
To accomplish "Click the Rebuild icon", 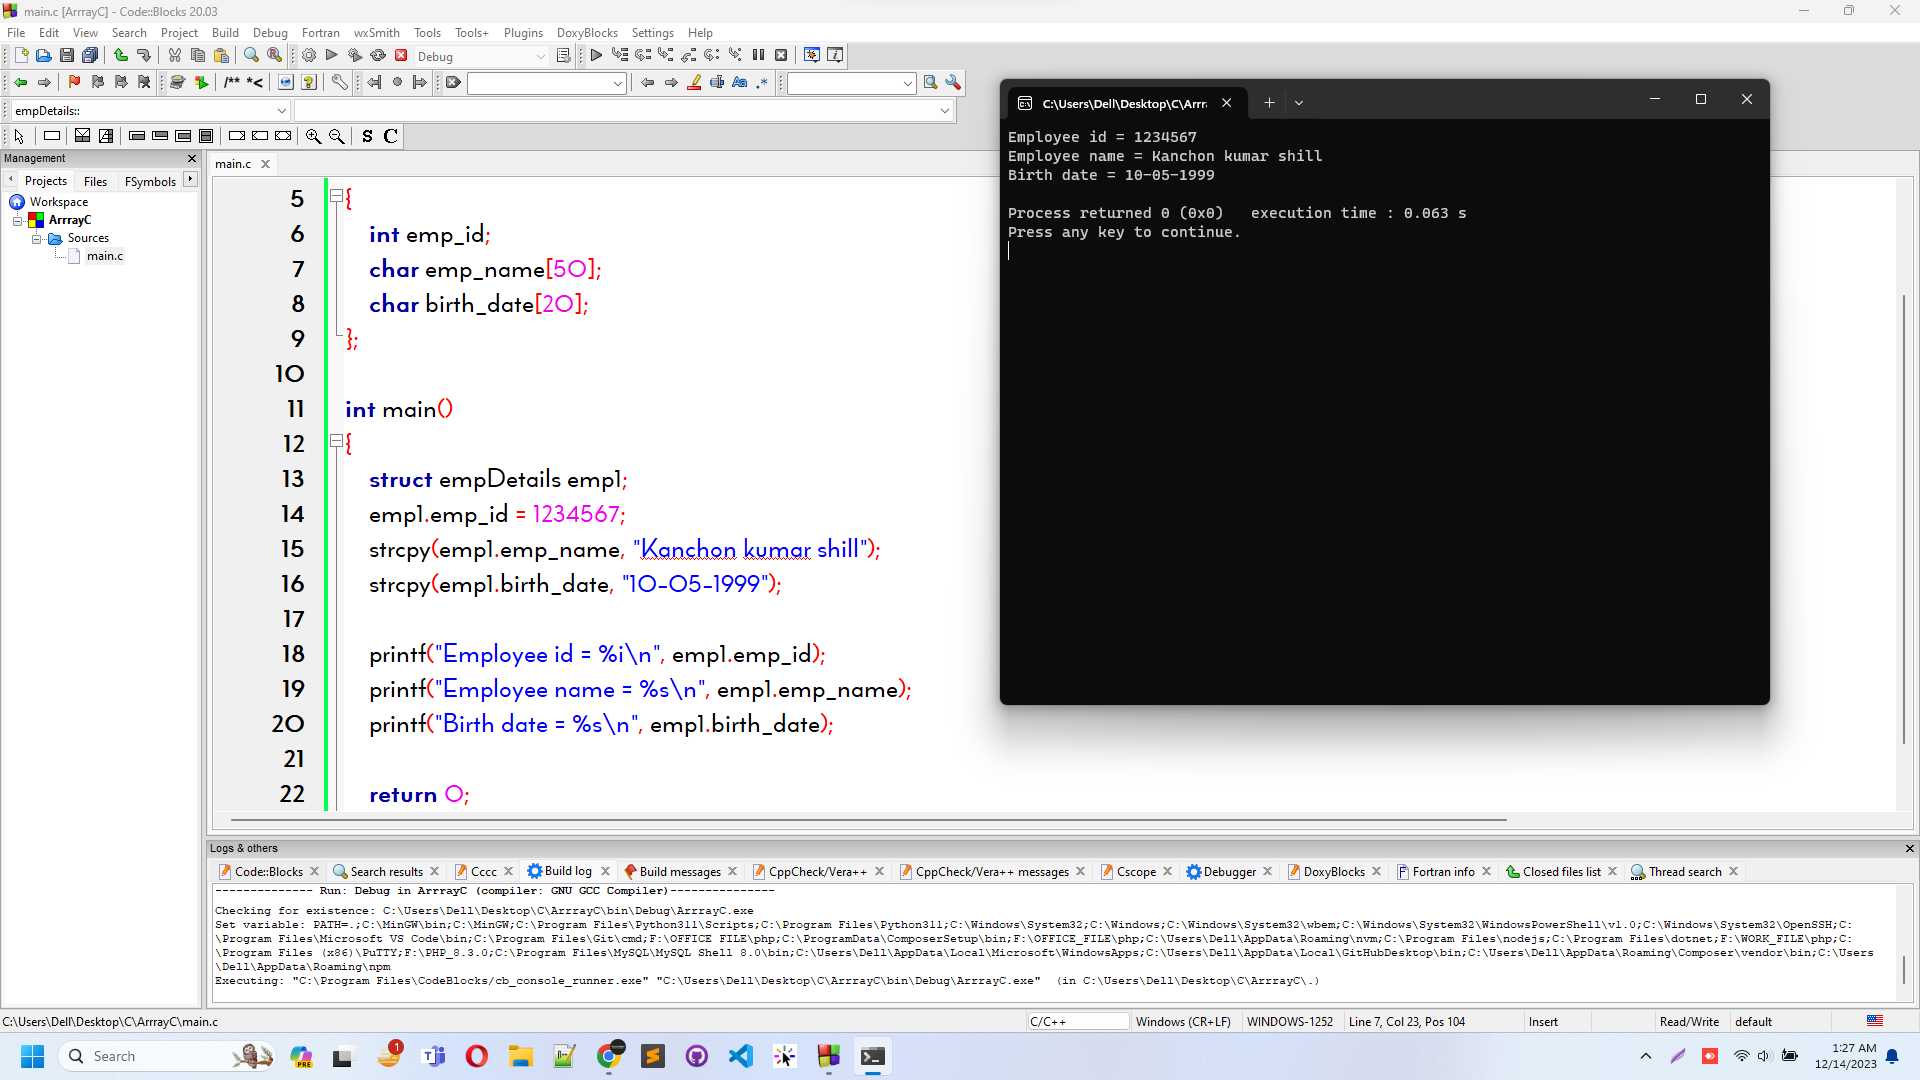I will click(378, 56).
